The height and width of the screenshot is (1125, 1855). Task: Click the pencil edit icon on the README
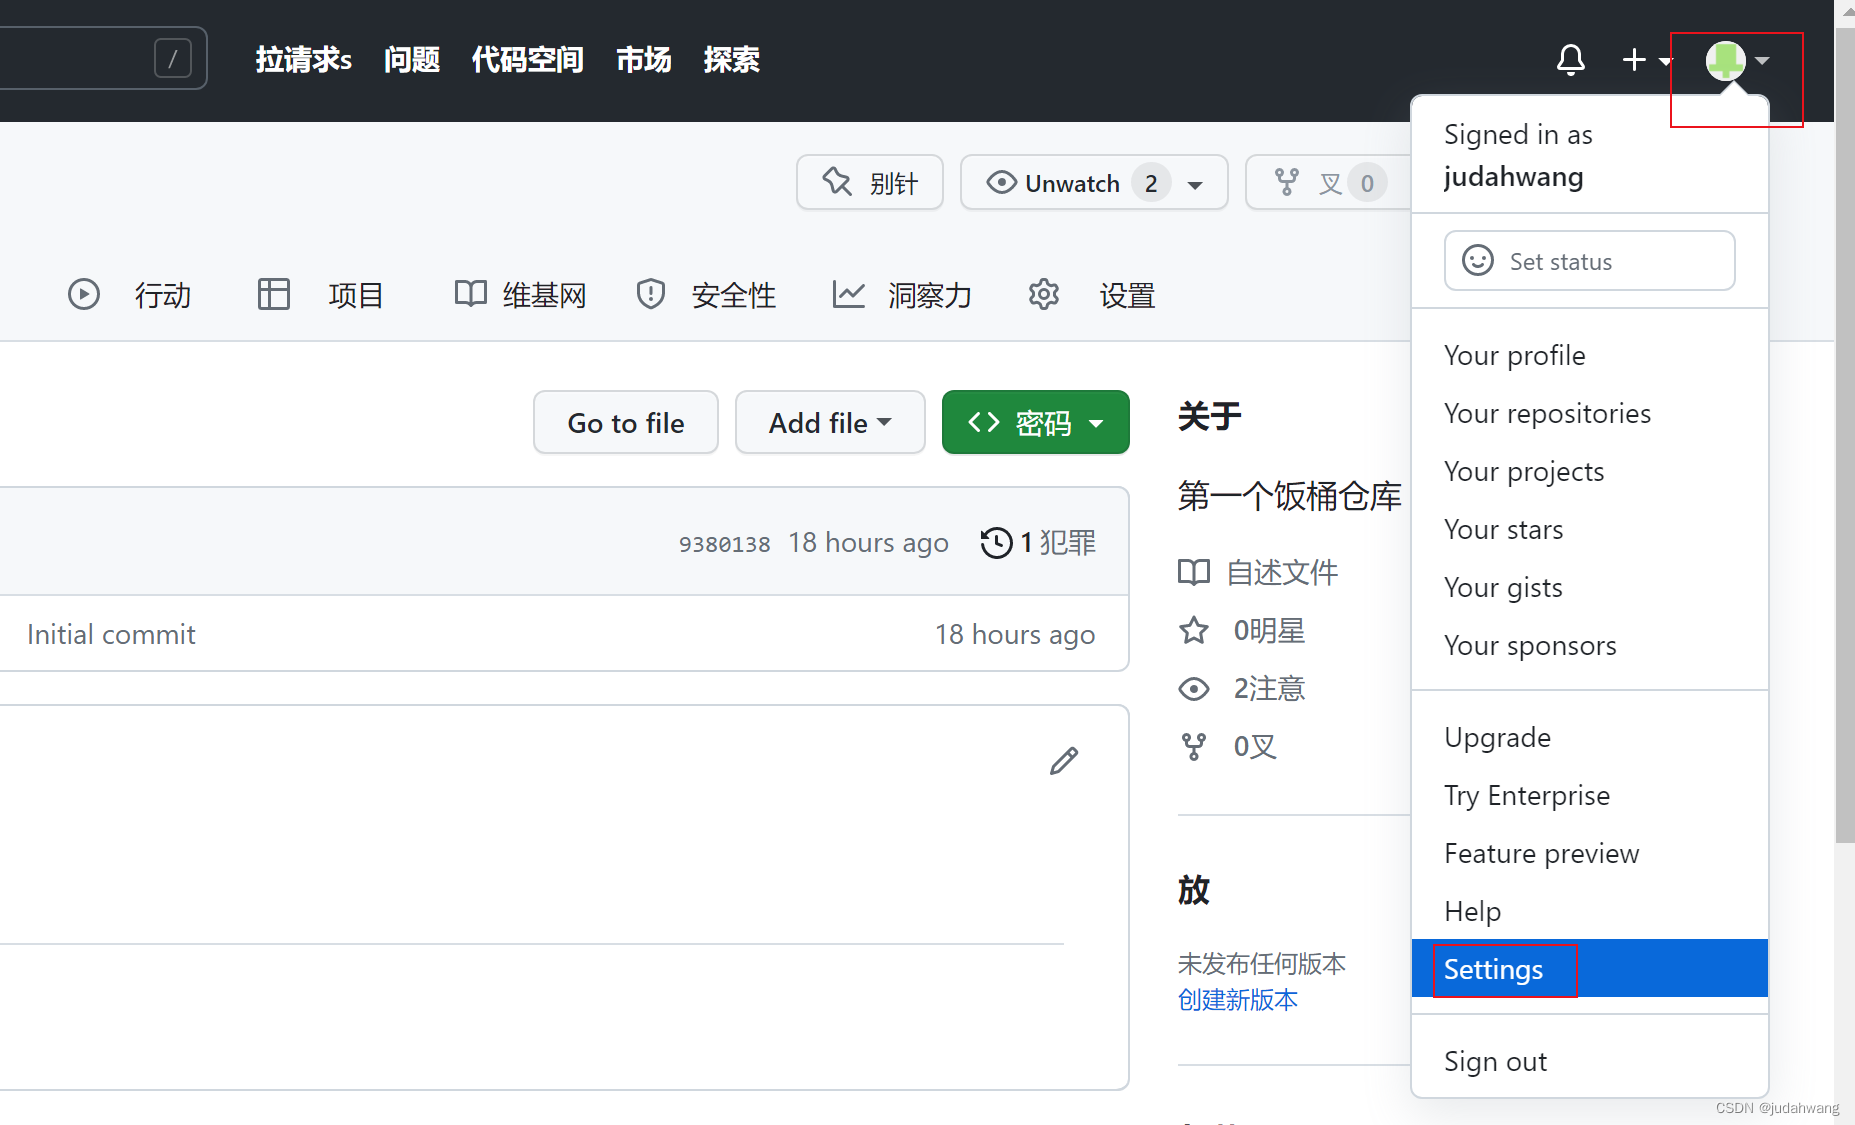1064,761
